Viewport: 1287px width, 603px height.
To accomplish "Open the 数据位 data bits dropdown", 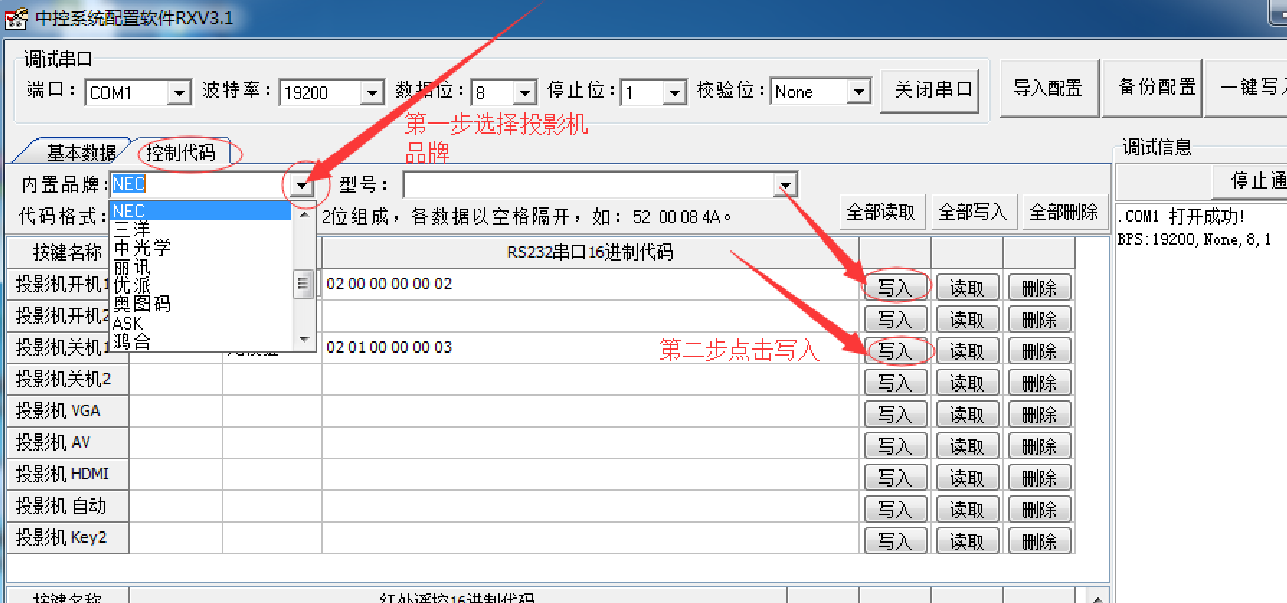I will pos(525,93).
